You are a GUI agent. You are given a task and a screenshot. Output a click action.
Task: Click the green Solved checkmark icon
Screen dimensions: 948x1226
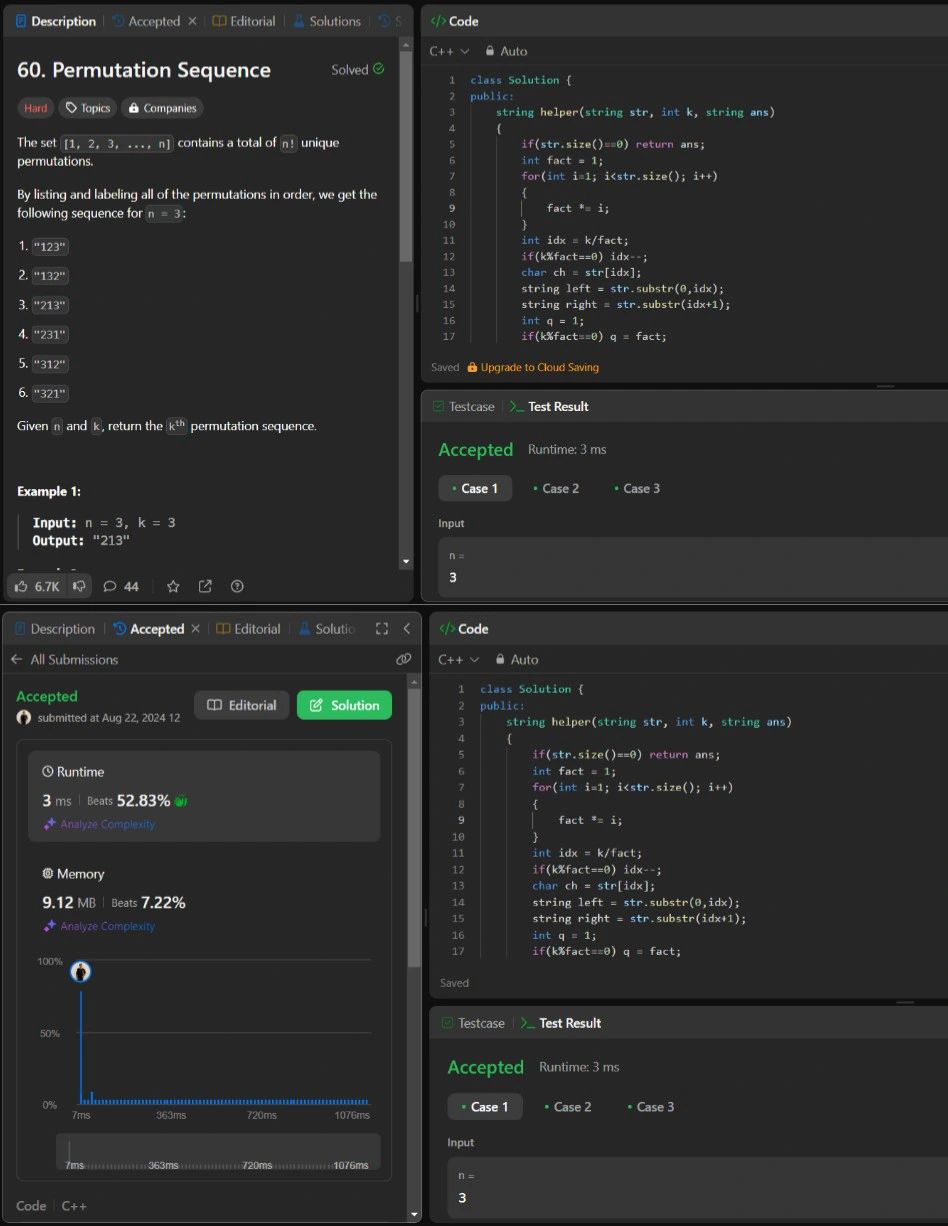(x=378, y=69)
